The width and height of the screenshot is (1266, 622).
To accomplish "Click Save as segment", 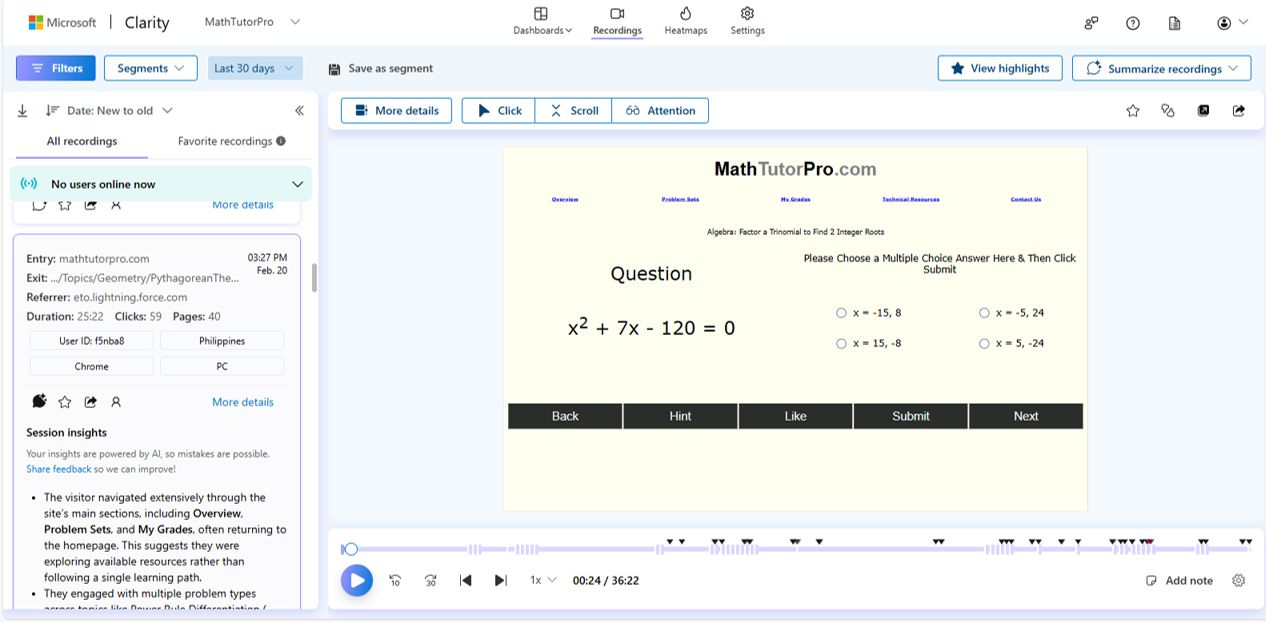I will [381, 69].
